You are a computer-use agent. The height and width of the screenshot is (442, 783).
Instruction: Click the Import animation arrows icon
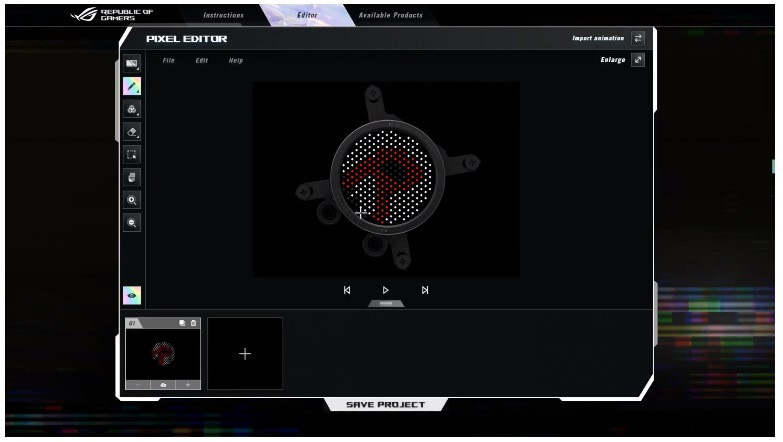[638, 38]
